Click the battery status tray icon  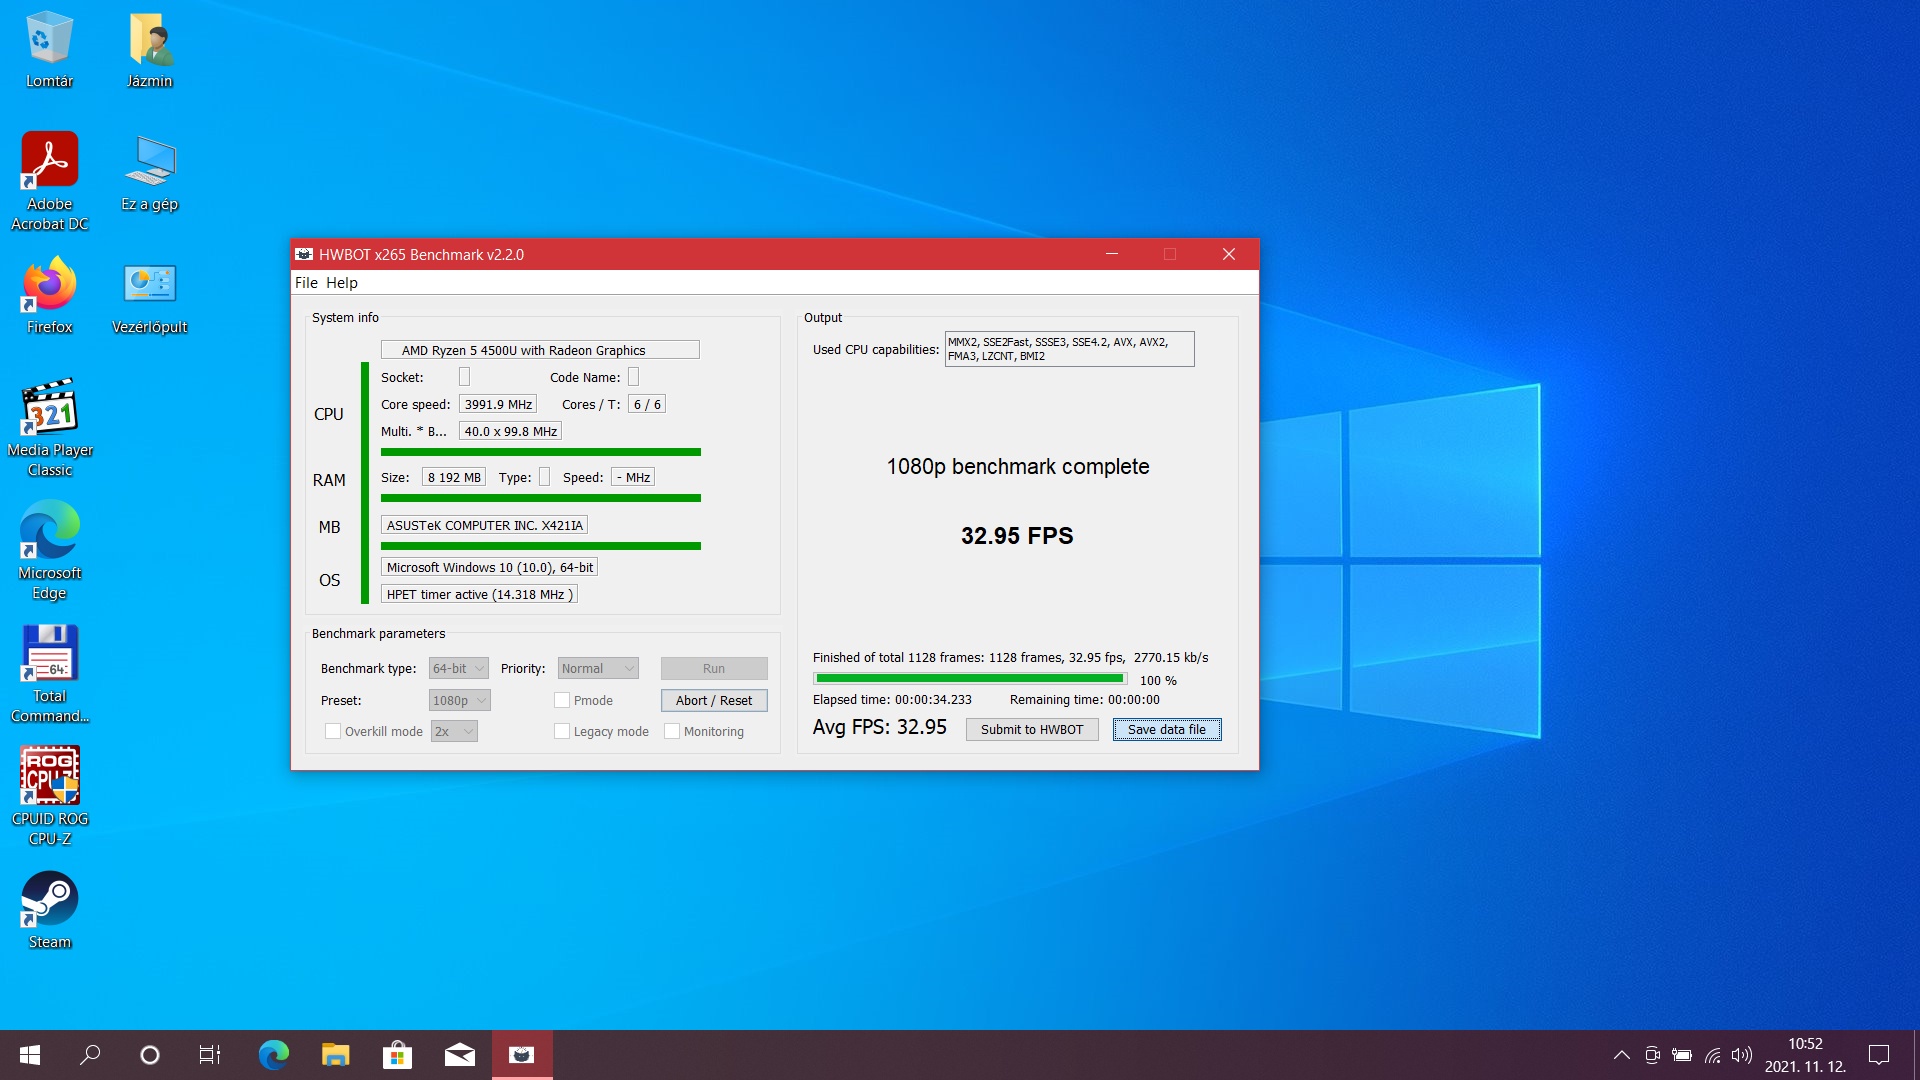tap(1682, 1055)
